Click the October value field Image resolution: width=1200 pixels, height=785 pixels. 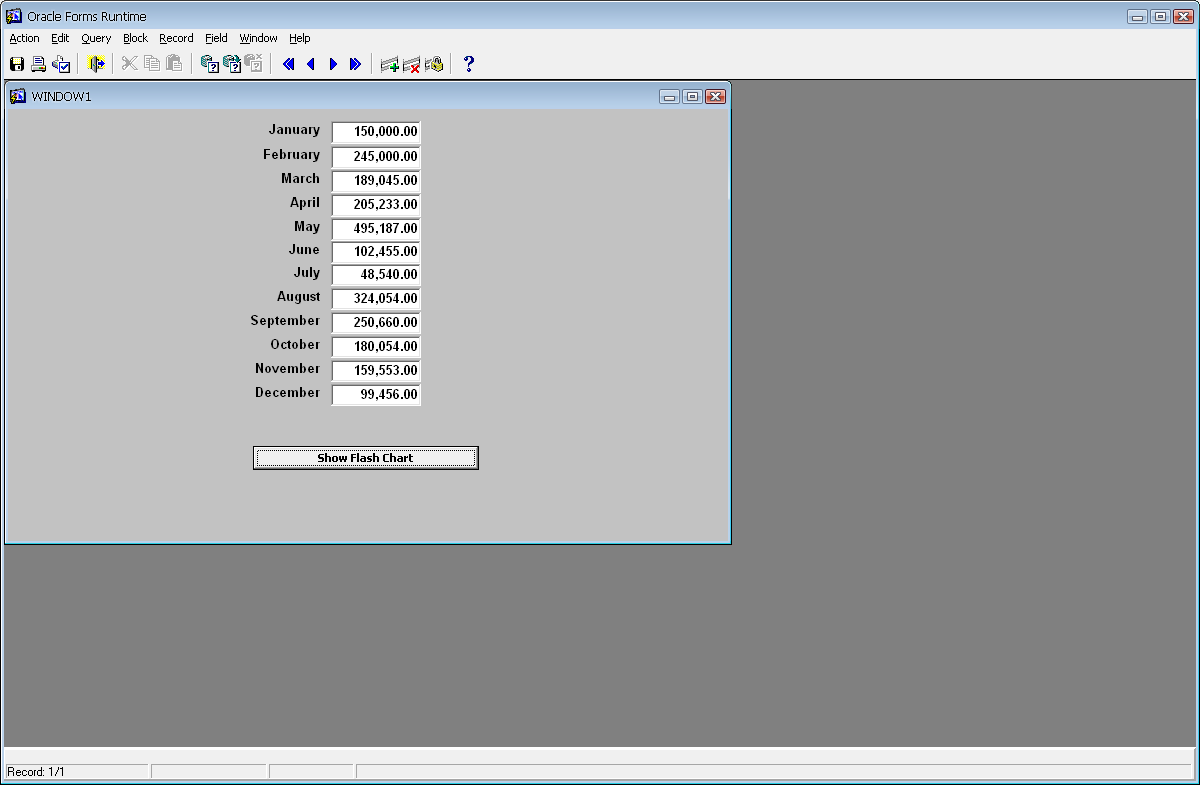(x=376, y=347)
